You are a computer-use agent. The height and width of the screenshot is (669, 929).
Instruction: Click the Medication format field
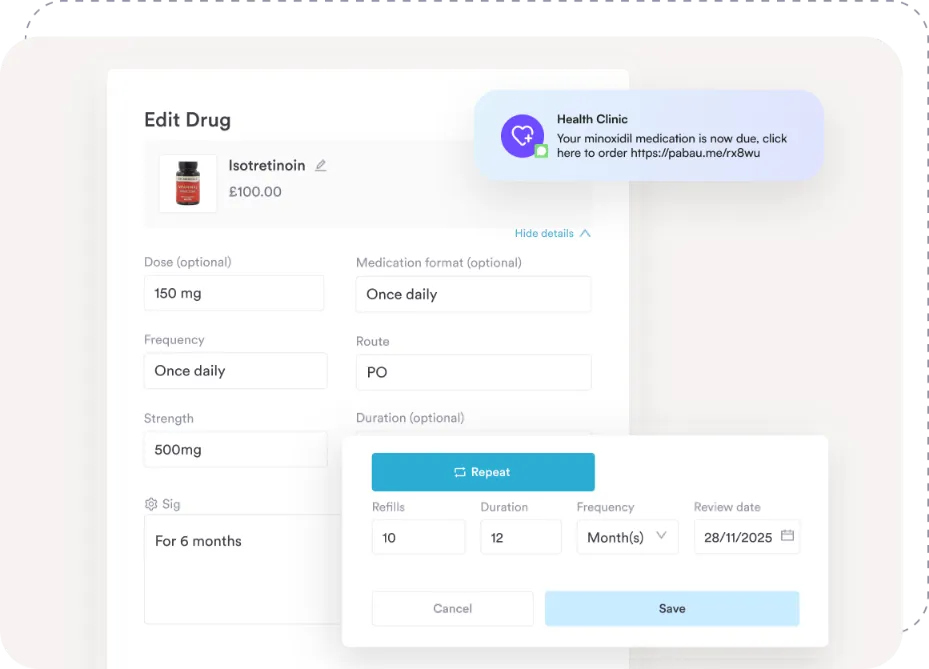tap(473, 294)
